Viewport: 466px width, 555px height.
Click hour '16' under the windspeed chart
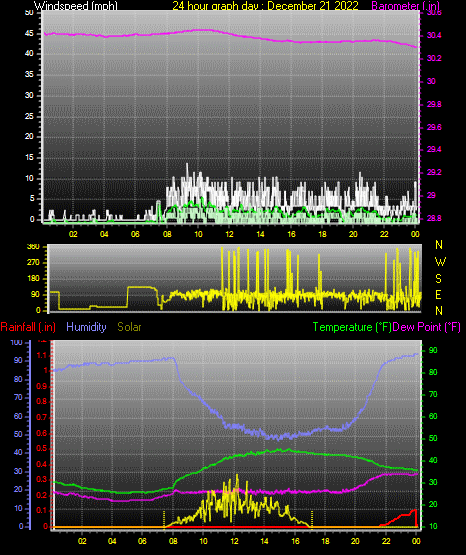291,234
